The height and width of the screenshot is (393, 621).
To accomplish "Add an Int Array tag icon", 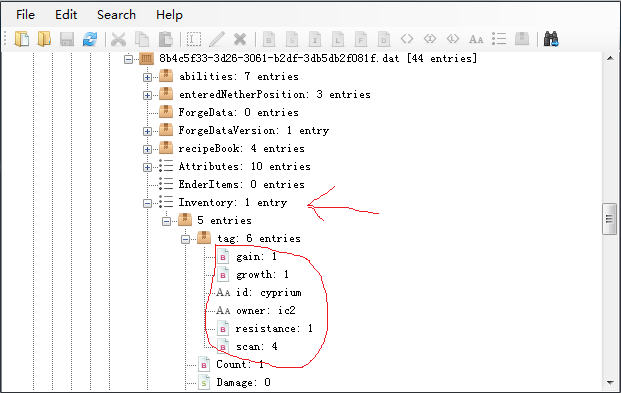I will pyautogui.click(x=430, y=39).
